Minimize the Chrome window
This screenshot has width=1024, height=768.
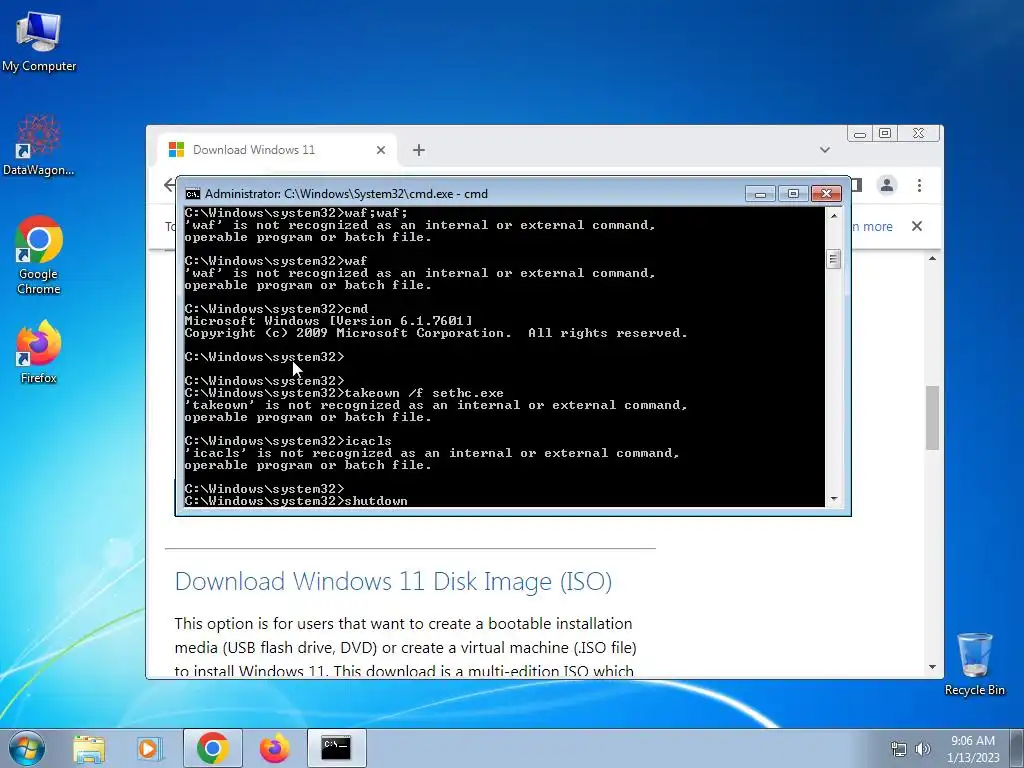coord(860,134)
